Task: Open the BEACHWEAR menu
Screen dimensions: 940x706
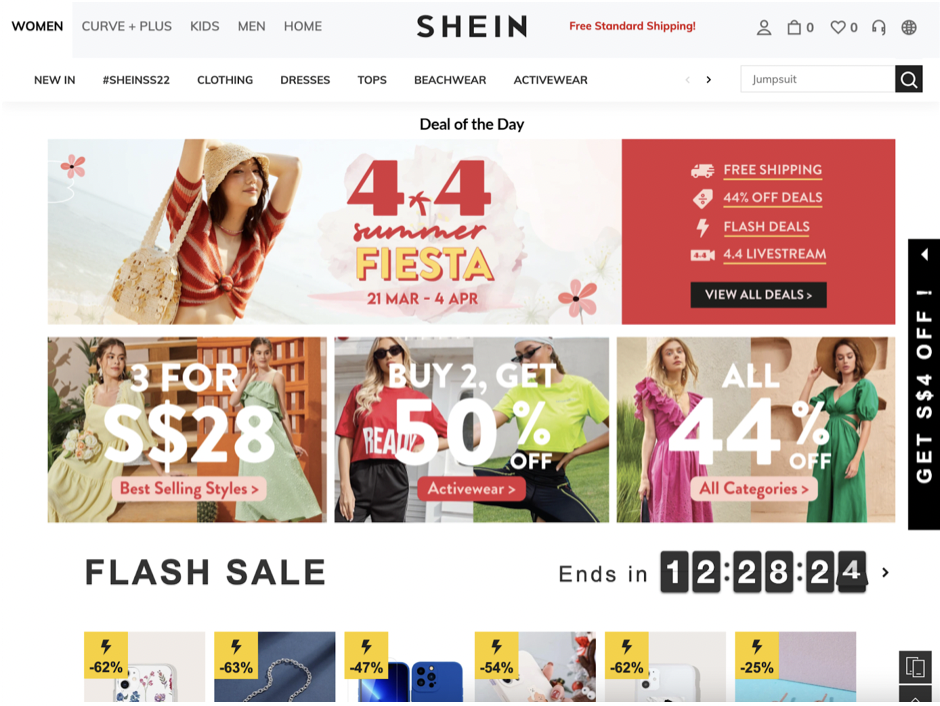Action: click(450, 80)
